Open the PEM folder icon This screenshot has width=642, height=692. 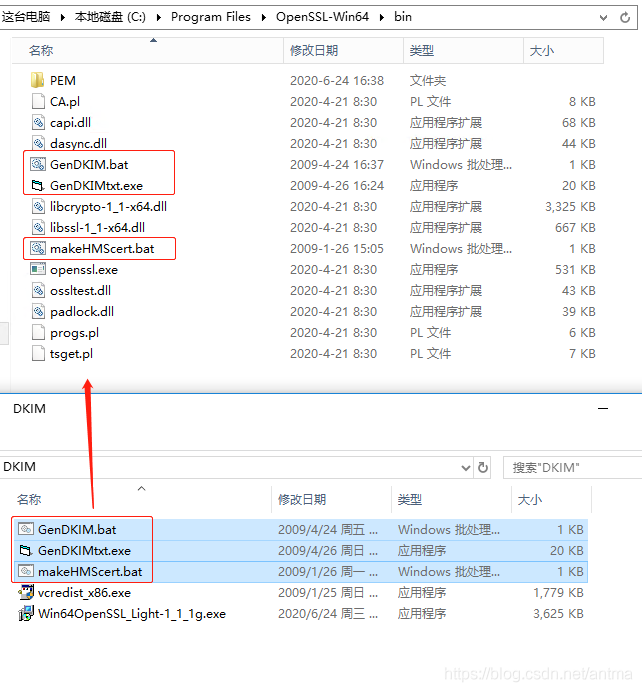click(x=38, y=80)
